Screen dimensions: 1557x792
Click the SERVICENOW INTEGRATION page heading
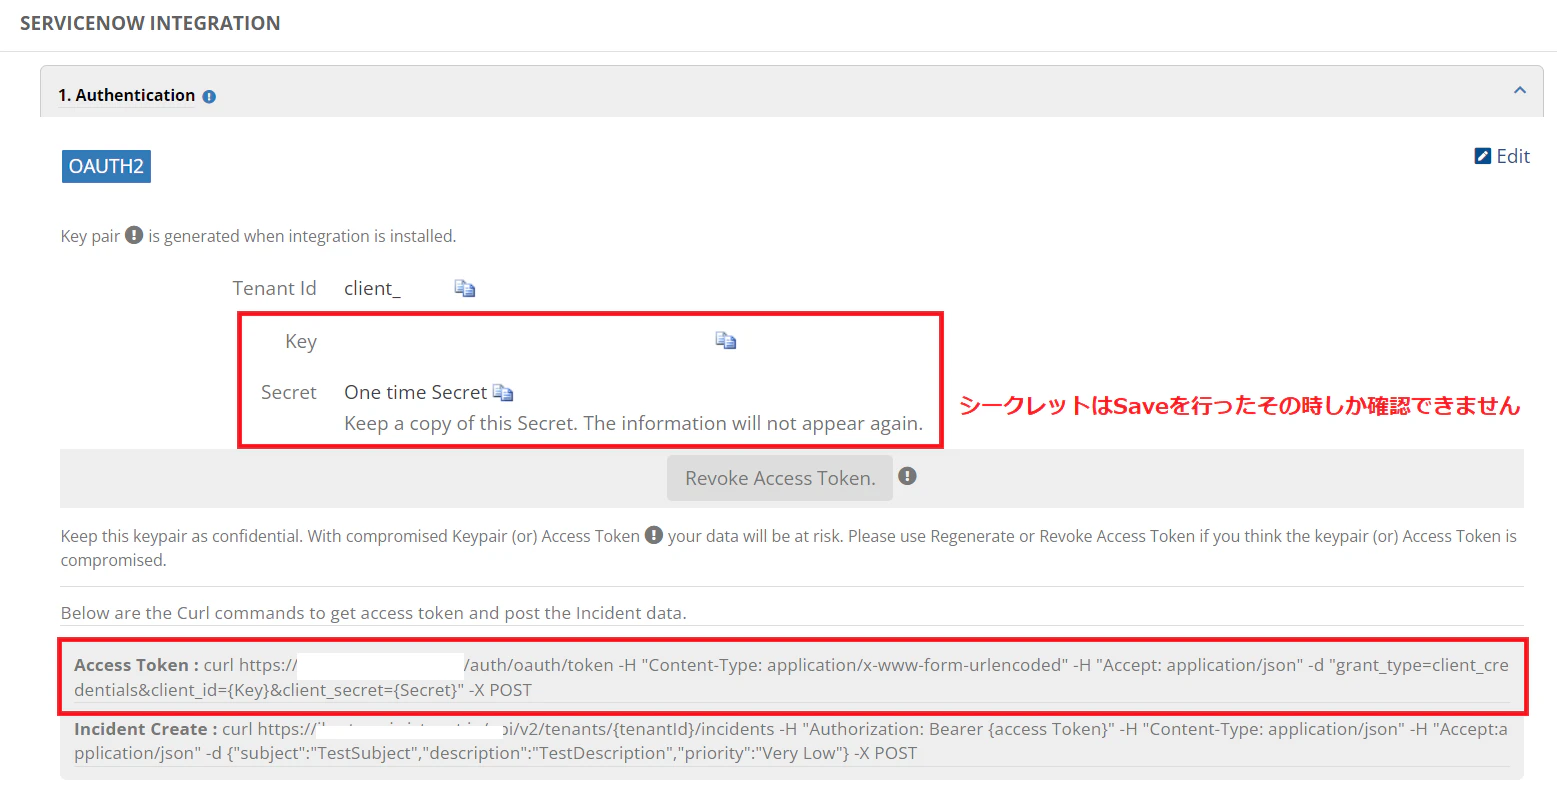[150, 23]
